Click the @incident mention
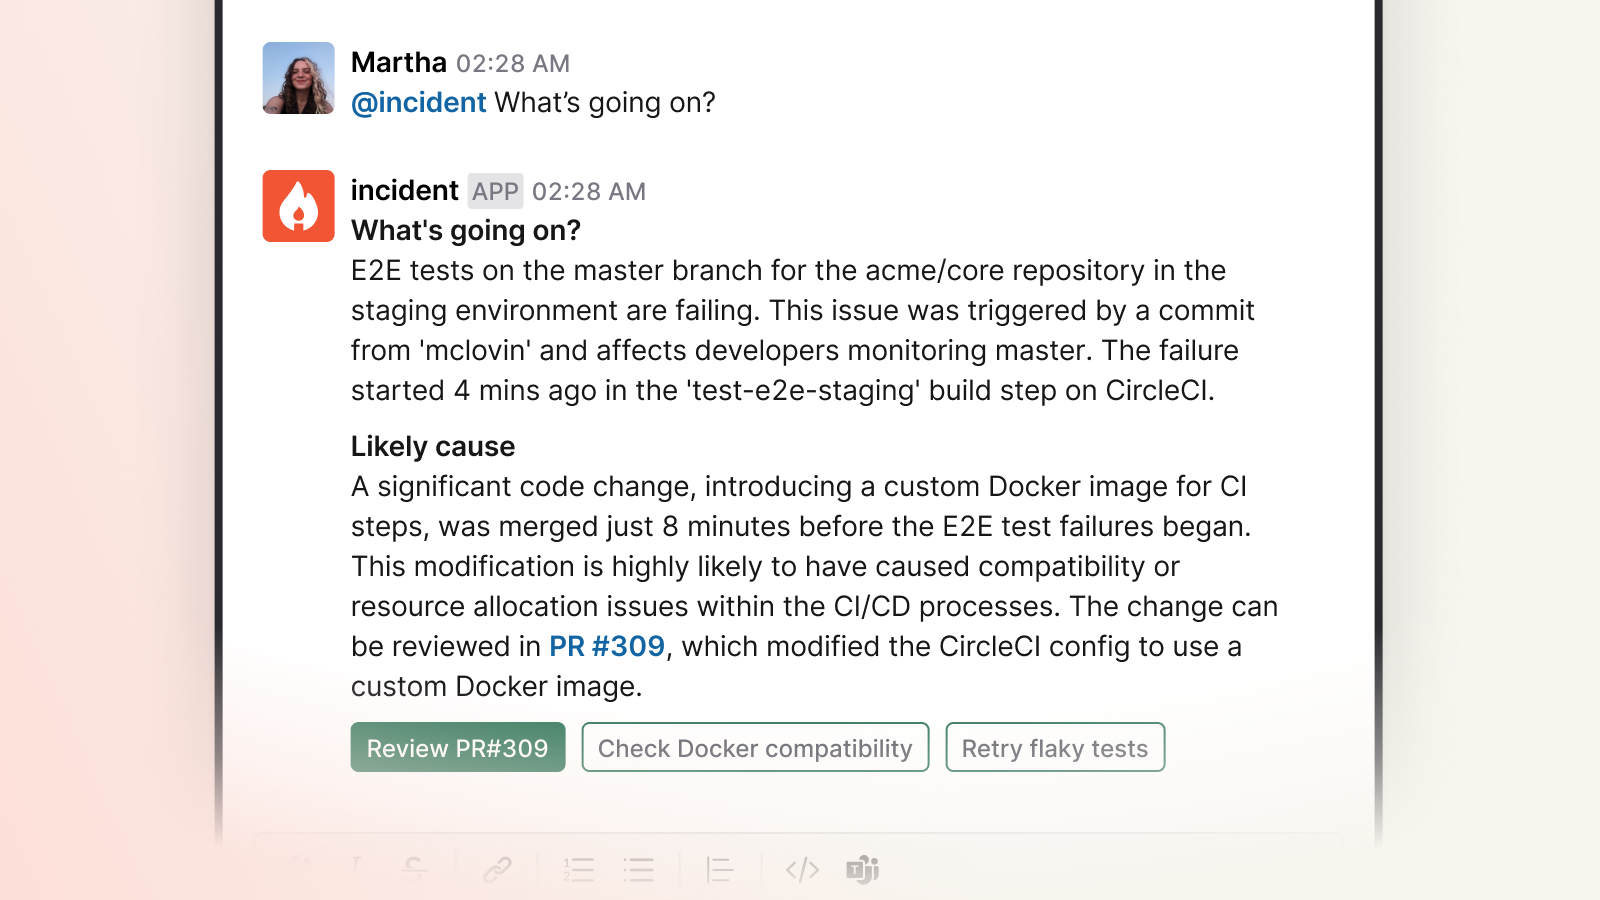 [418, 102]
